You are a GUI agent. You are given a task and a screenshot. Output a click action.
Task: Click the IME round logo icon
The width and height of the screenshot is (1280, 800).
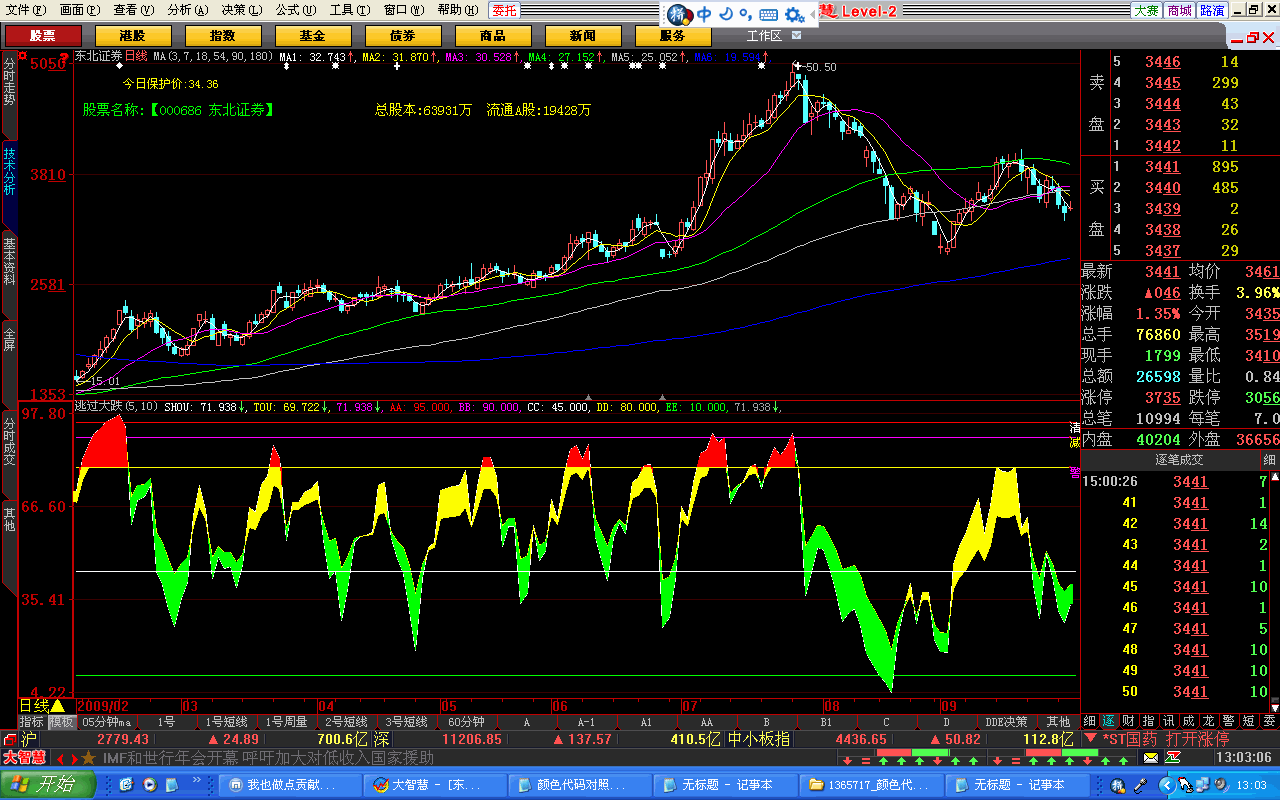coord(679,14)
